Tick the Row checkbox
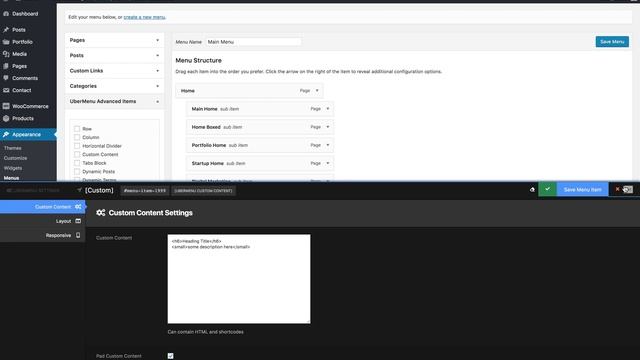This screenshot has height=360, width=640. click(77, 129)
